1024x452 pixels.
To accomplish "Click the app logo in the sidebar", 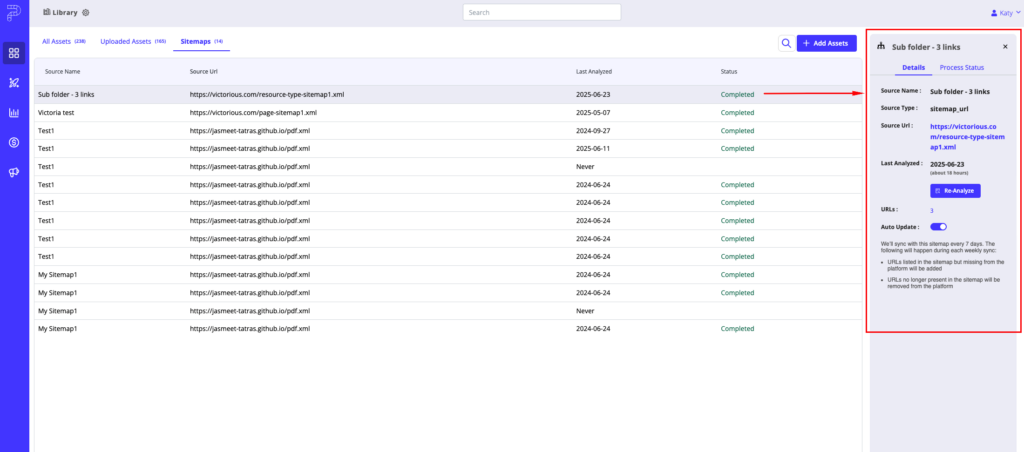I will (x=14, y=12).
